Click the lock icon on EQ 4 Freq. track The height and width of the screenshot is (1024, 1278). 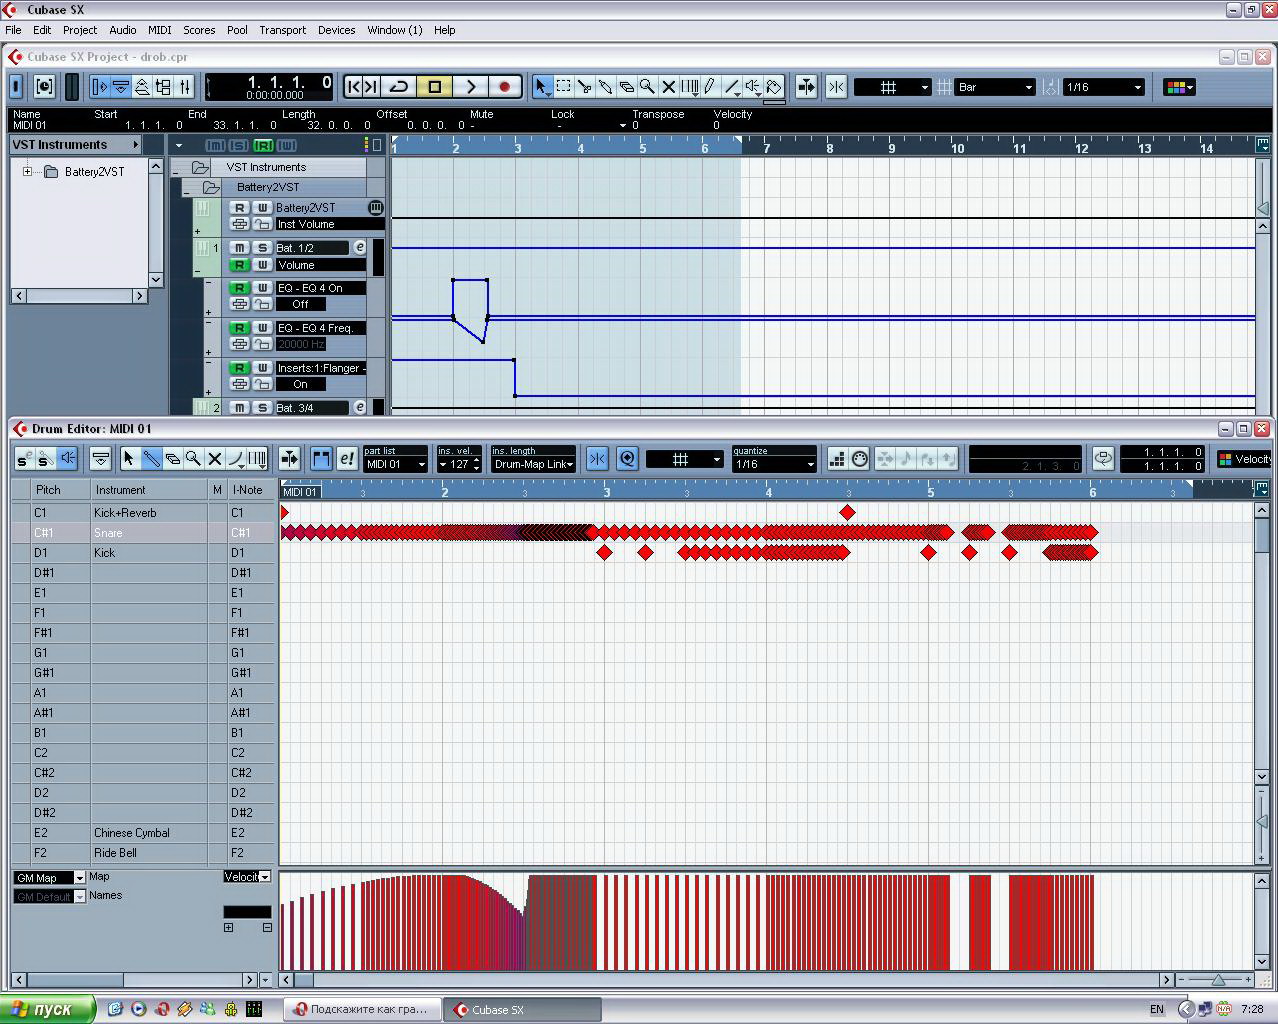261,344
